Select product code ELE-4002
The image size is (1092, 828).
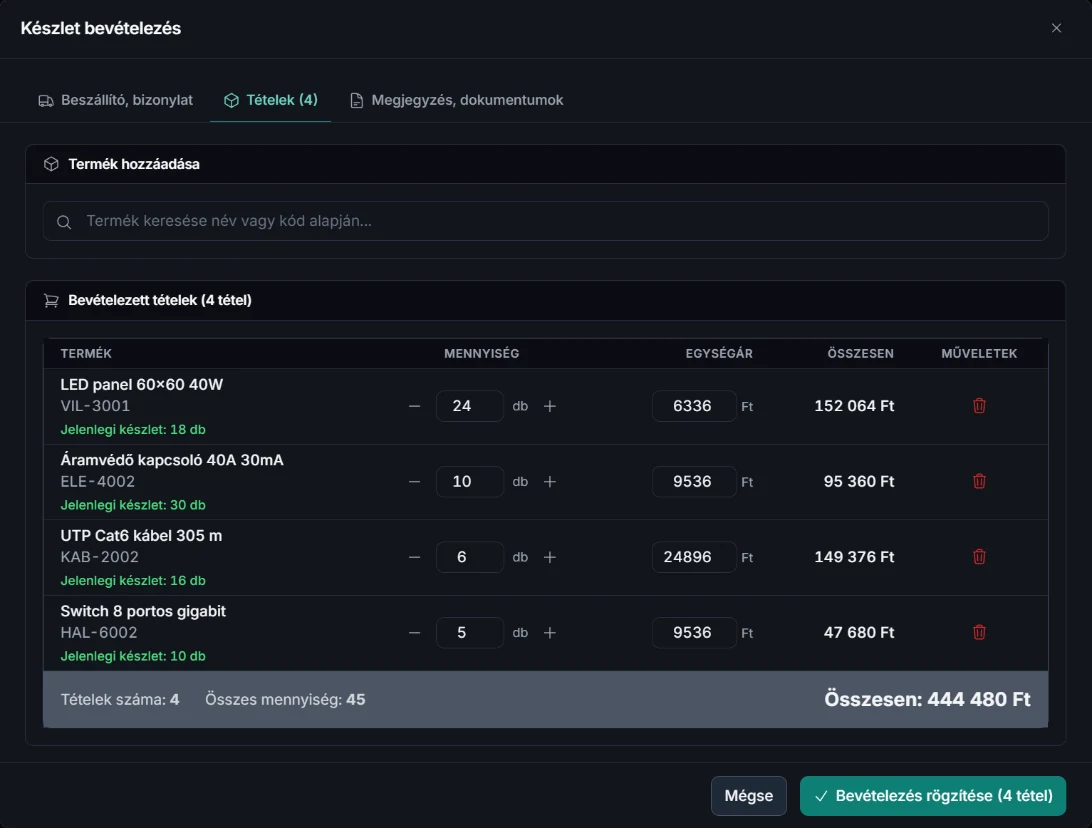point(98,481)
